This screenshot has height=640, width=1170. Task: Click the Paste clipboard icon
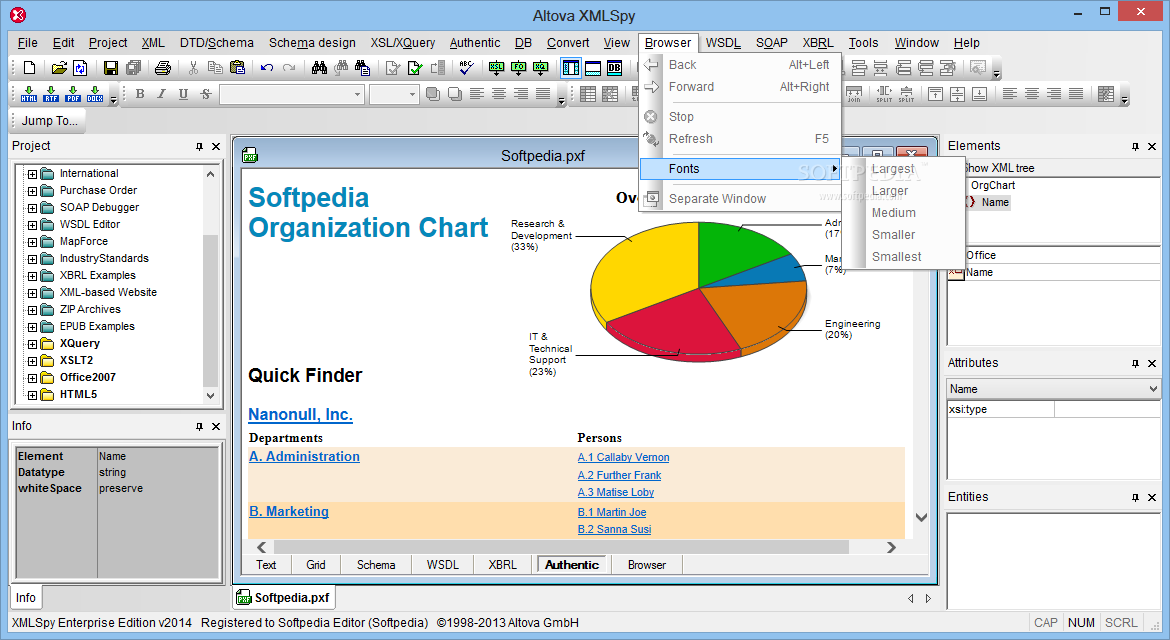point(237,68)
